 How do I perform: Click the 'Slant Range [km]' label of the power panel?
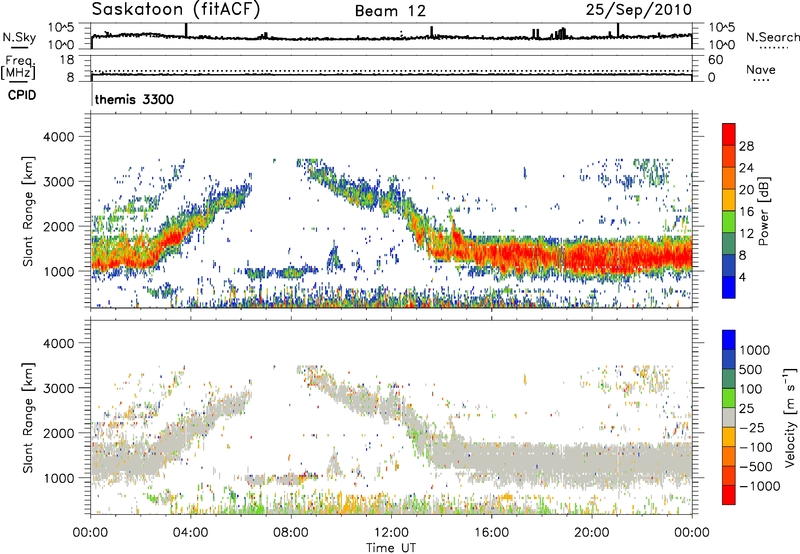point(28,211)
